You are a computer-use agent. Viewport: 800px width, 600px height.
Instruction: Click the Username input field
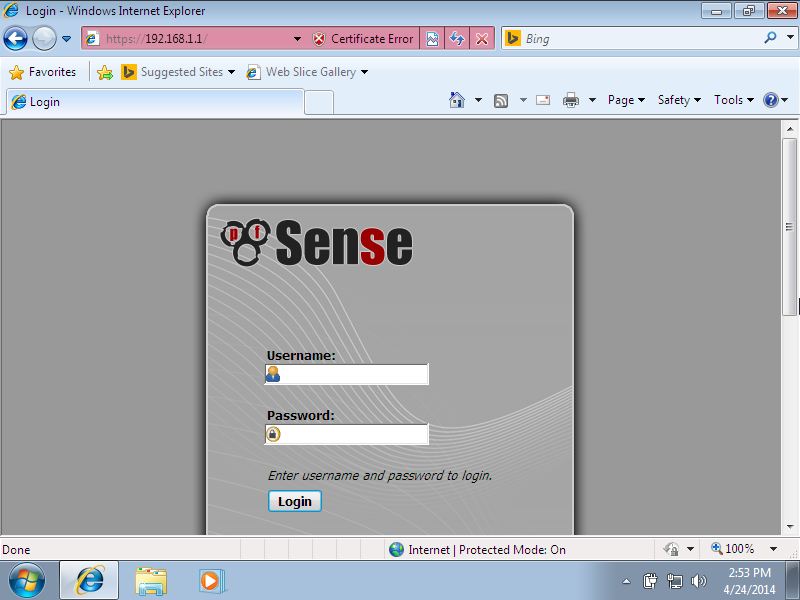pos(347,374)
